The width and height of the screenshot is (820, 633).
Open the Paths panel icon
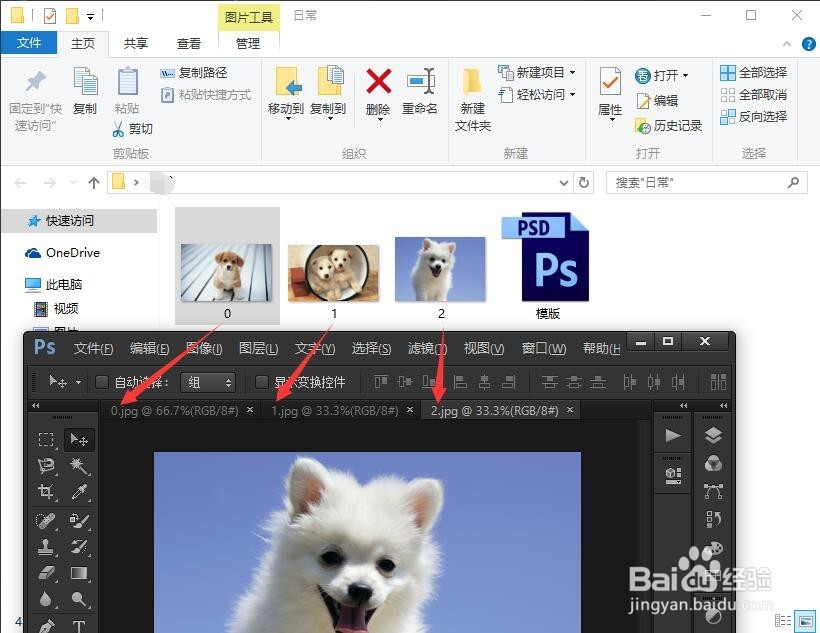point(713,491)
